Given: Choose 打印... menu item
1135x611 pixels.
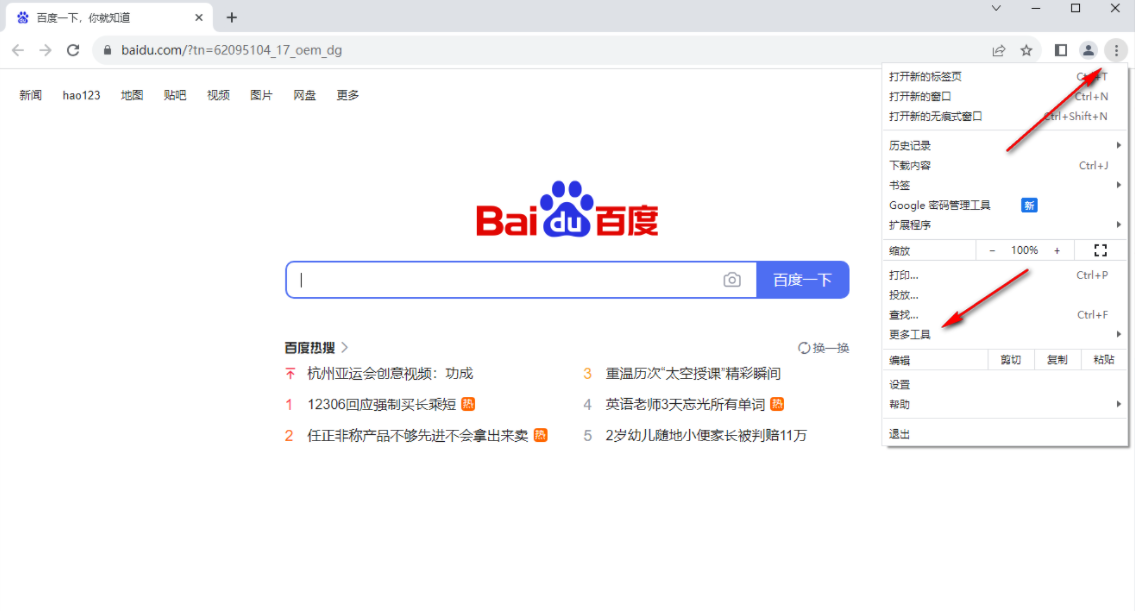Looking at the screenshot, I should pyautogui.click(x=1005, y=275).
